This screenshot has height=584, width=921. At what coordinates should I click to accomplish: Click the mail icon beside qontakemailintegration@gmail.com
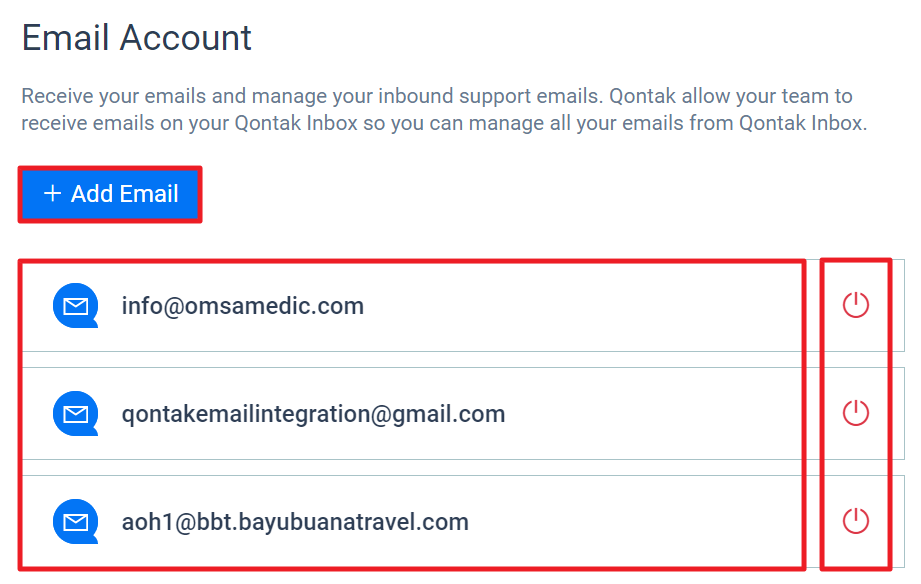click(75, 414)
